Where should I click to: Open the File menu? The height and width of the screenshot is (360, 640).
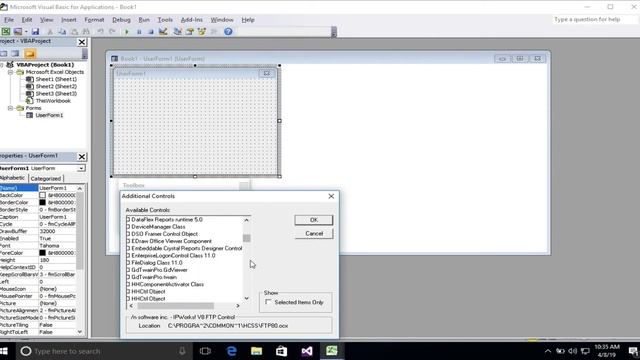[x=9, y=20]
